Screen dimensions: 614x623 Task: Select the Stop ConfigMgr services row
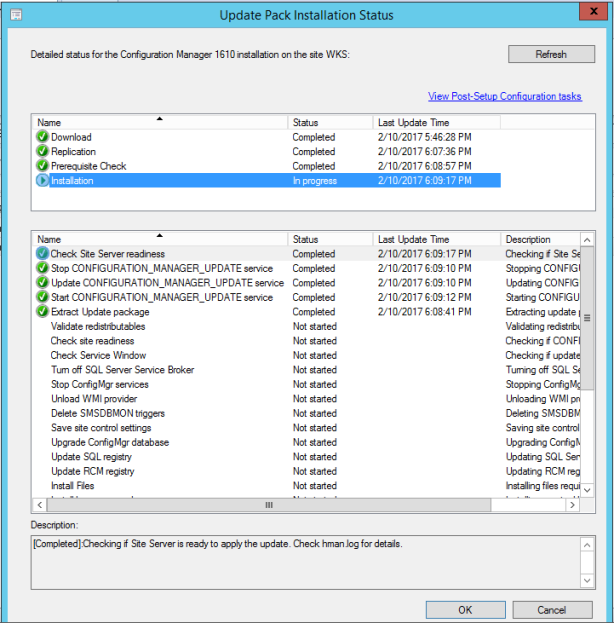tap(308, 384)
